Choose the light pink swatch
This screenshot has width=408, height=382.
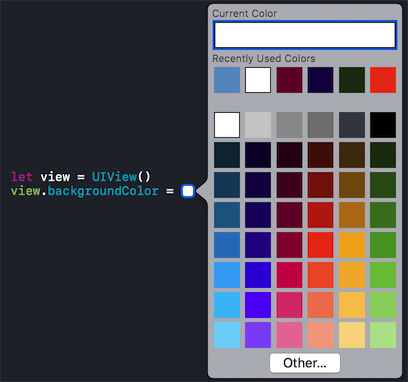click(289, 335)
